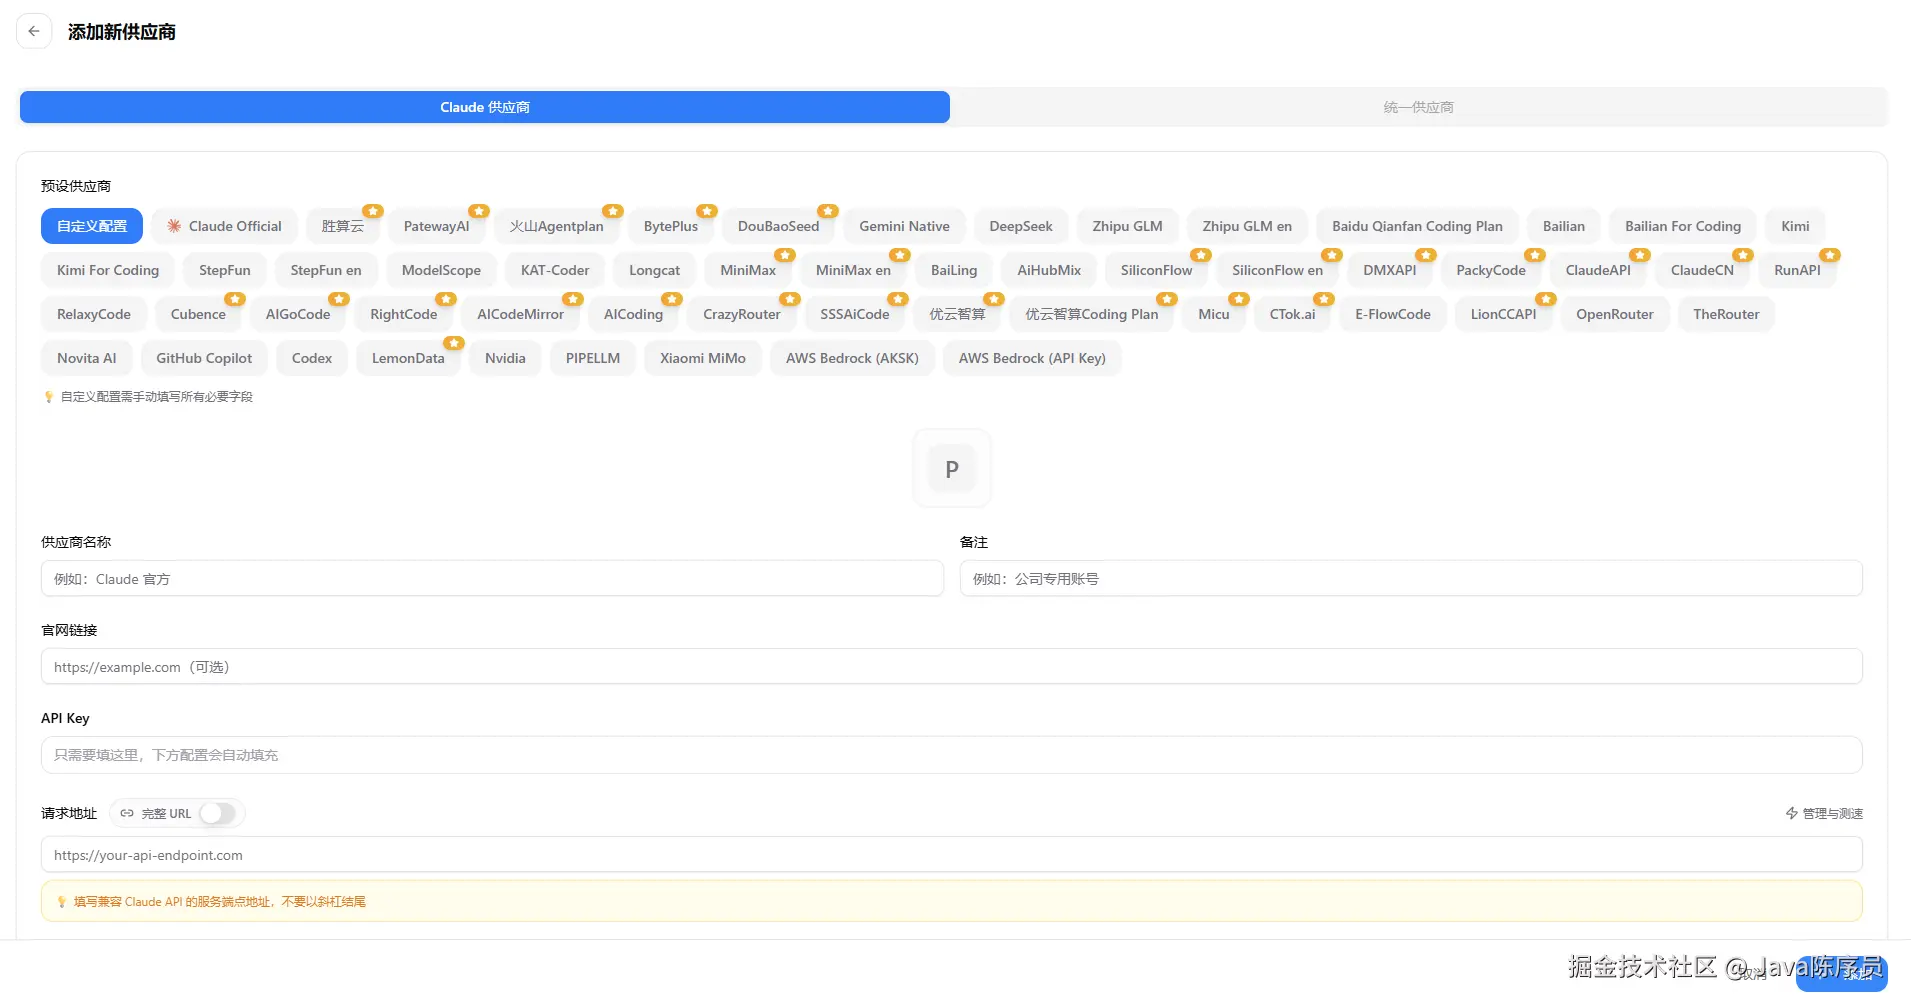
Task: Pick the Gemini Native preset
Action: click(x=905, y=226)
